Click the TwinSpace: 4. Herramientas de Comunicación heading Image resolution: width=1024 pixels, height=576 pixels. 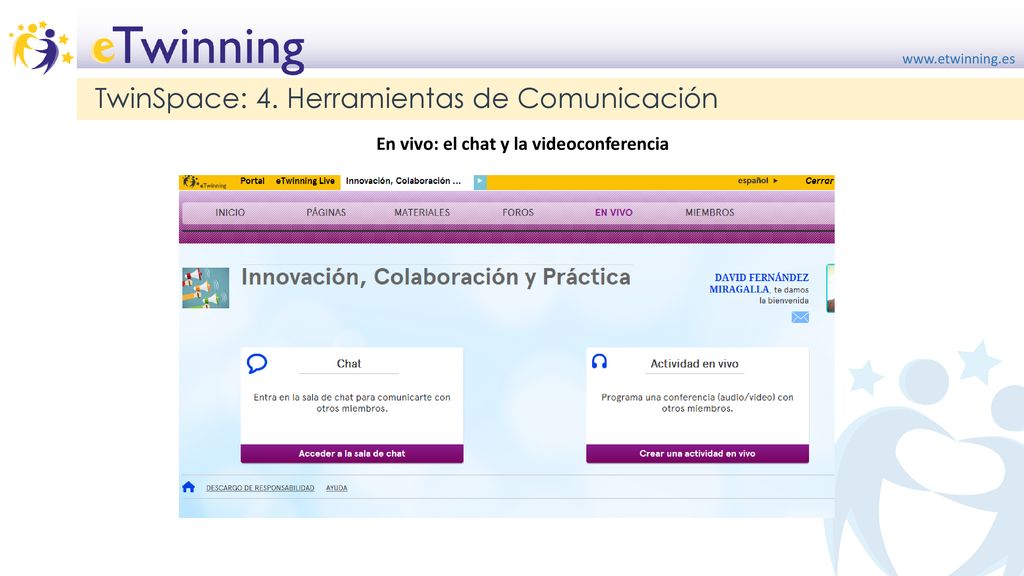pyautogui.click(x=406, y=99)
